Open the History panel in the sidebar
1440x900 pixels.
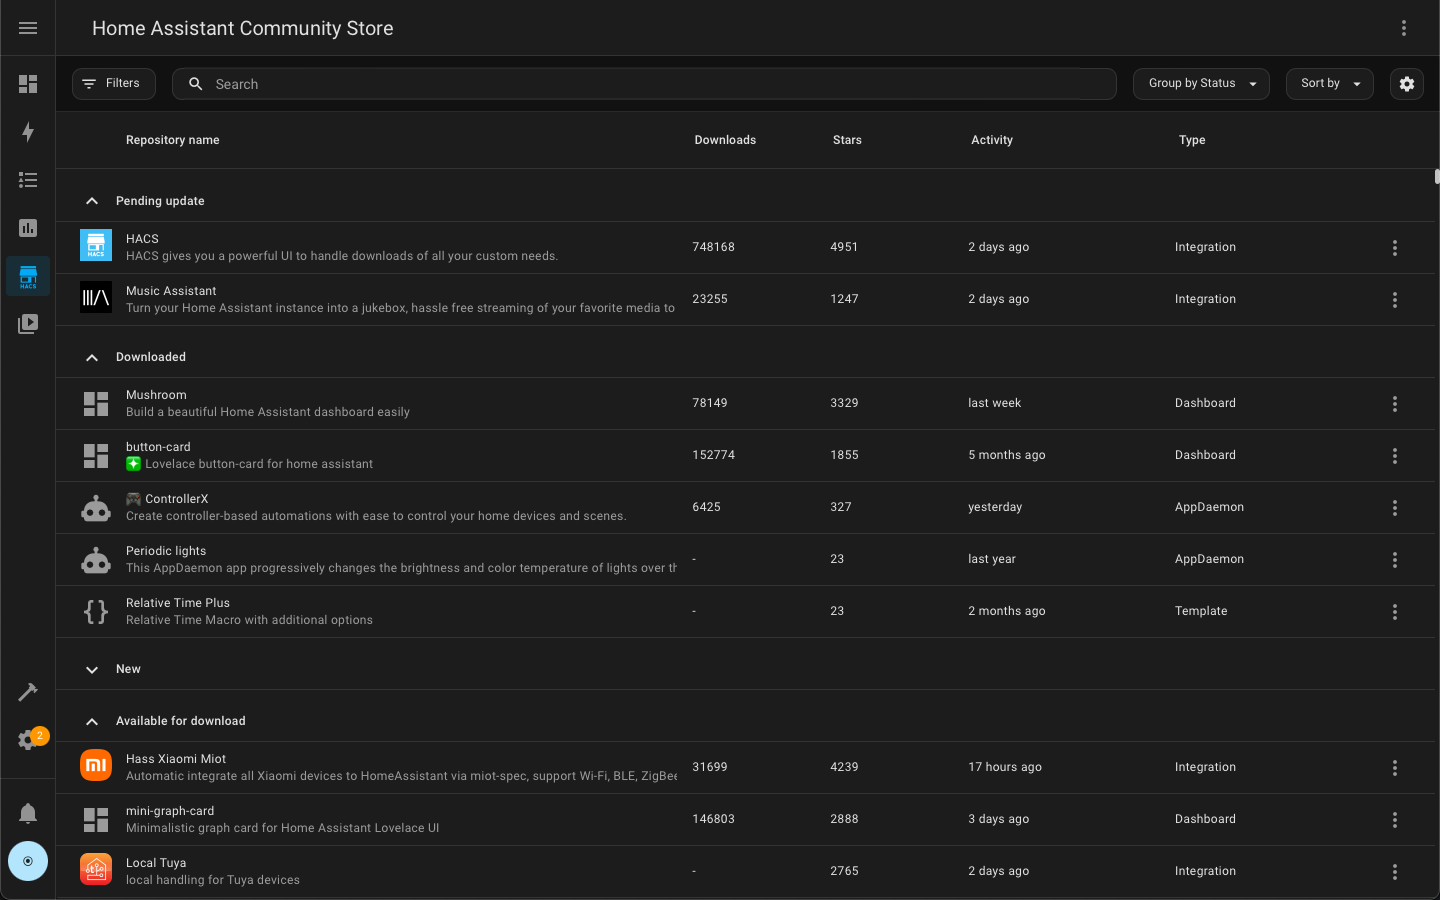pyautogui.click(x=28, y=228)
